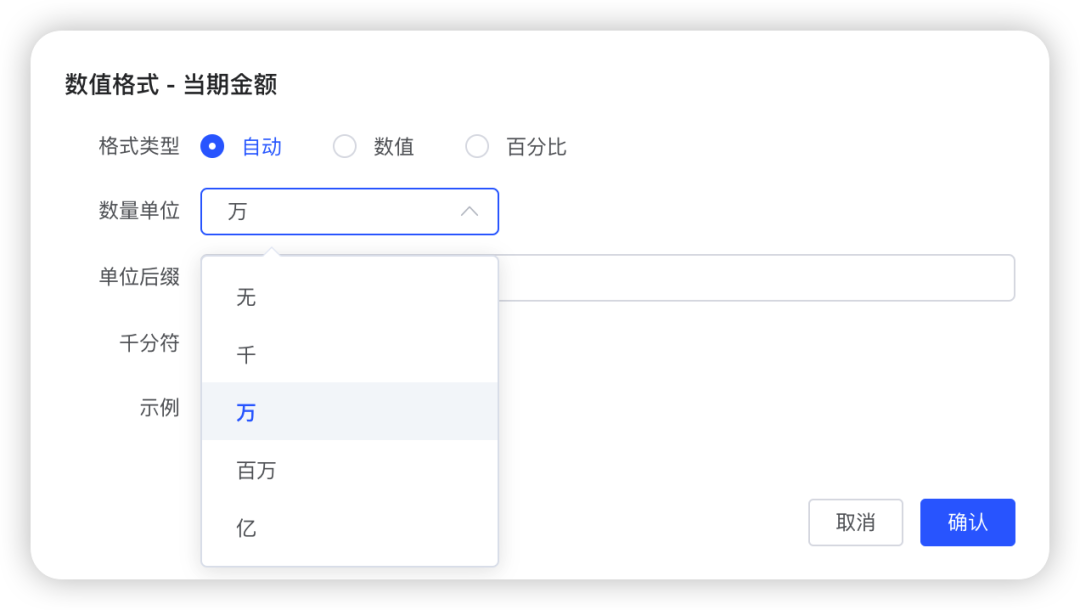Select the 自动 format type radio button
Viewport: 1080px width, 610px height.
coord(212,147)
